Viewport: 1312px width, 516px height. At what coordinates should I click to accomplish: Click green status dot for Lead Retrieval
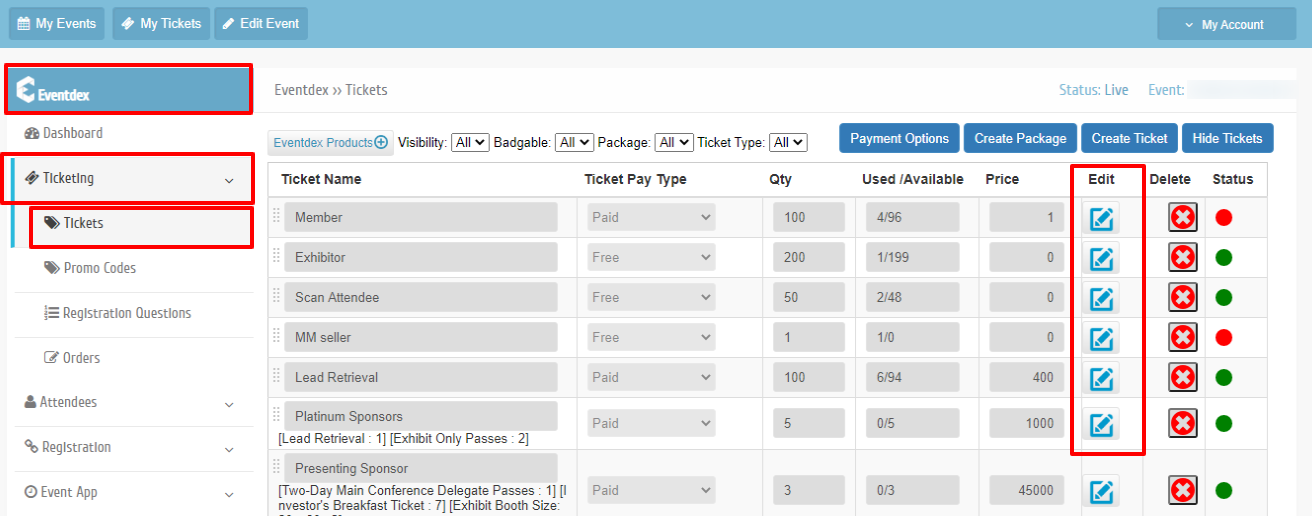[x=1224, y=378]
